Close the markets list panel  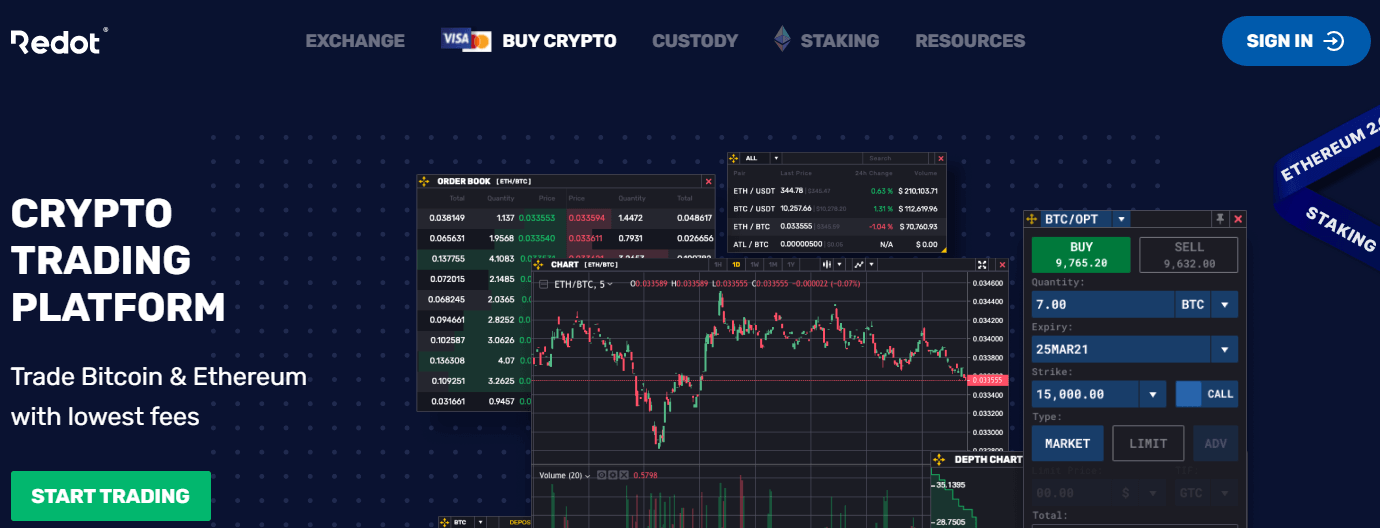[x=941, y=158]
